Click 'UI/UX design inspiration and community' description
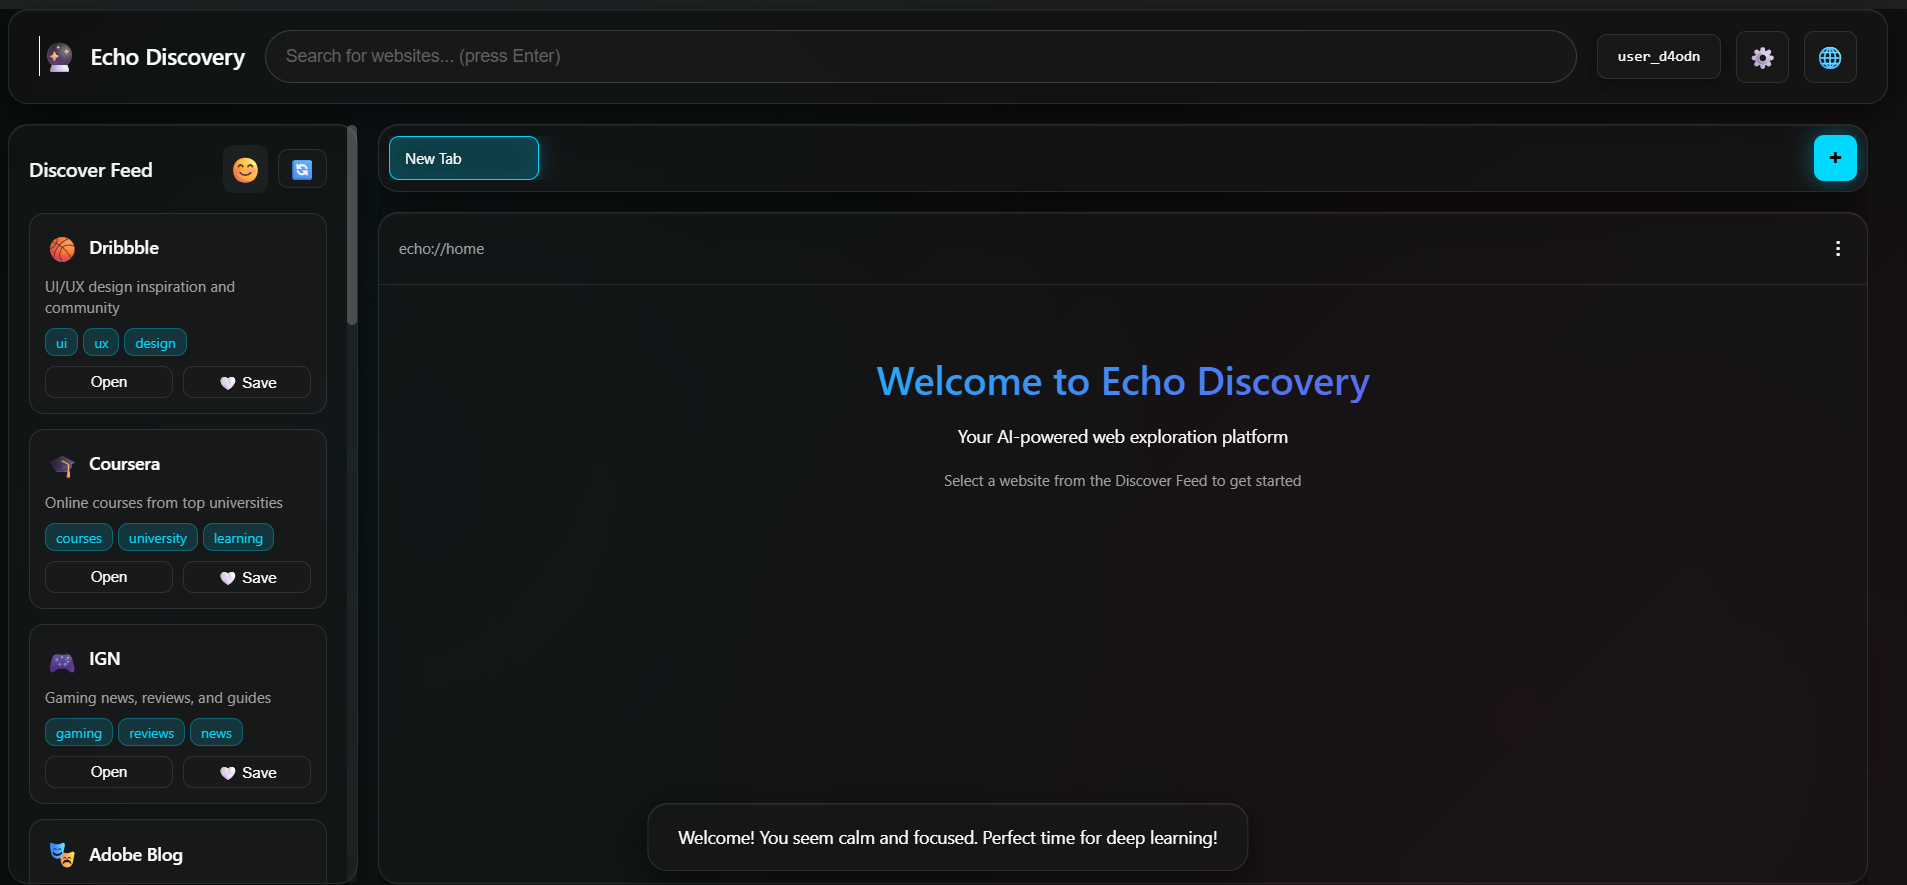 click(x=140, y=297)
